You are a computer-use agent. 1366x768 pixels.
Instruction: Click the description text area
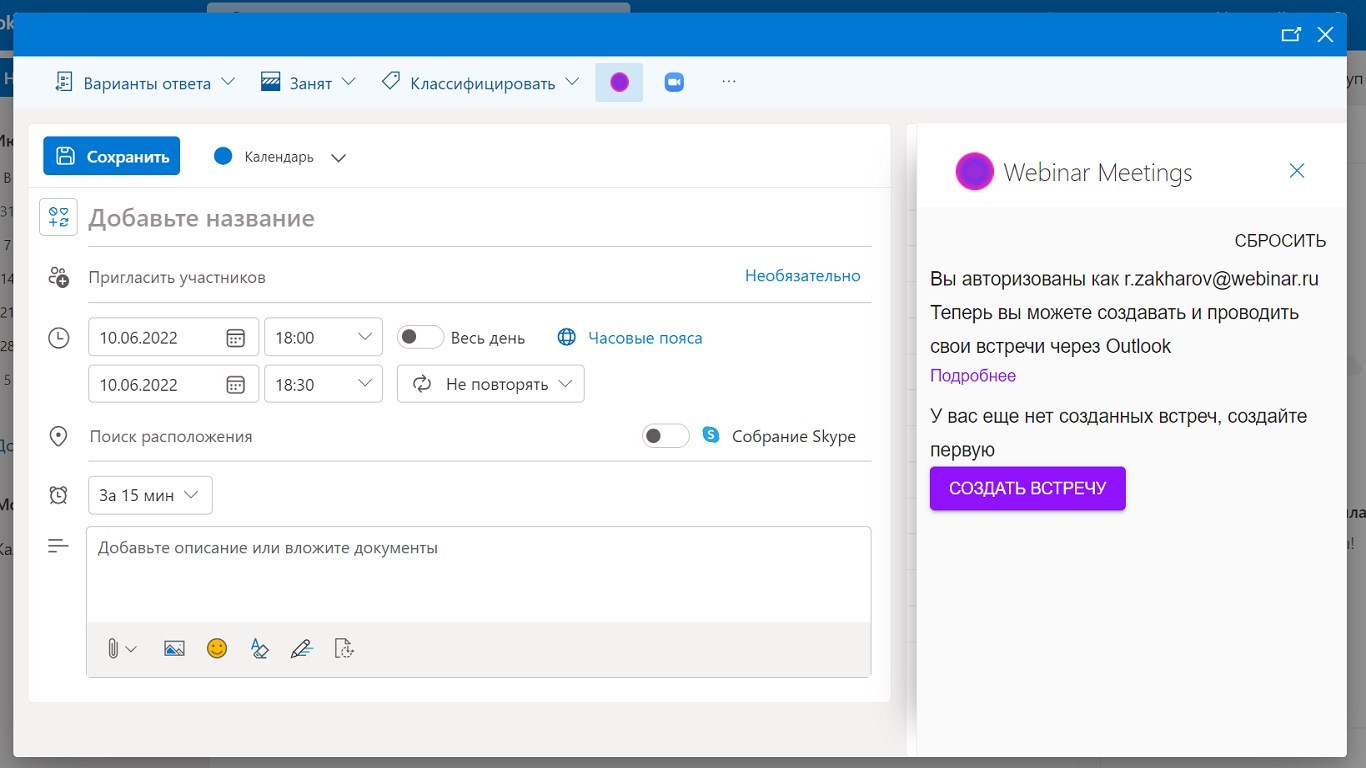[x=479, y=575]
